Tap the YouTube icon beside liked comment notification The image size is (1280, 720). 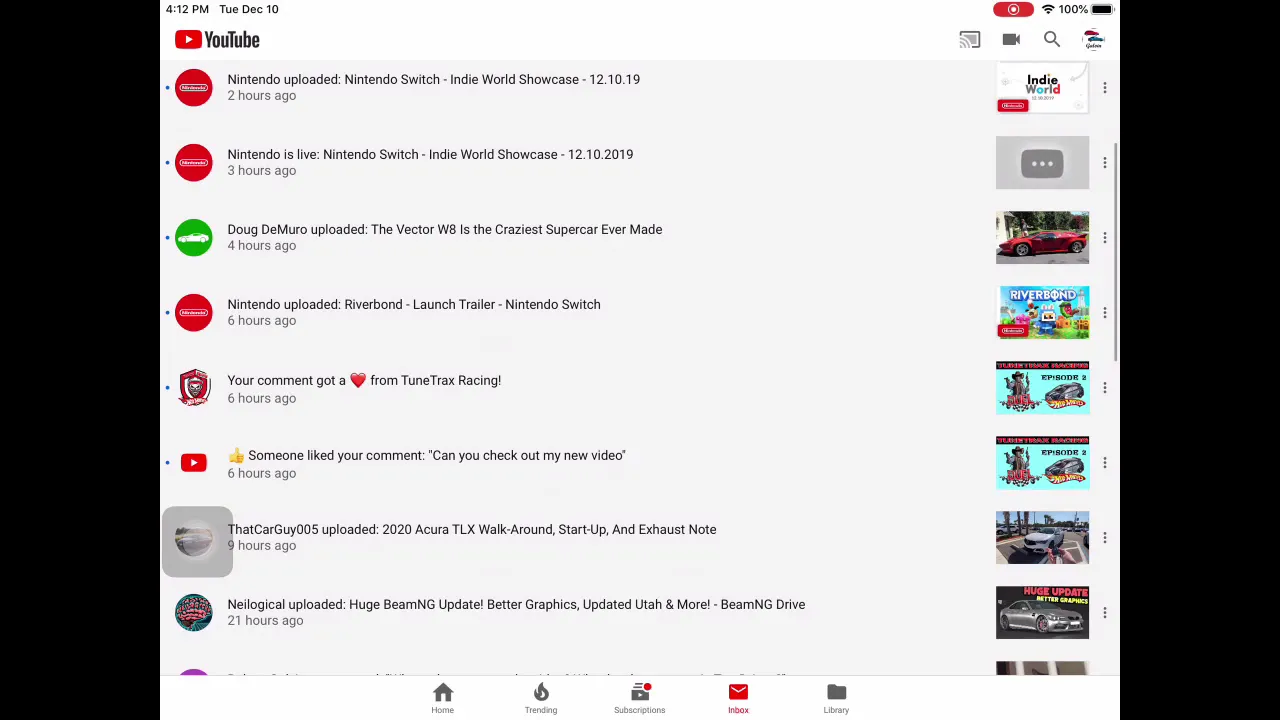point(194,463)
